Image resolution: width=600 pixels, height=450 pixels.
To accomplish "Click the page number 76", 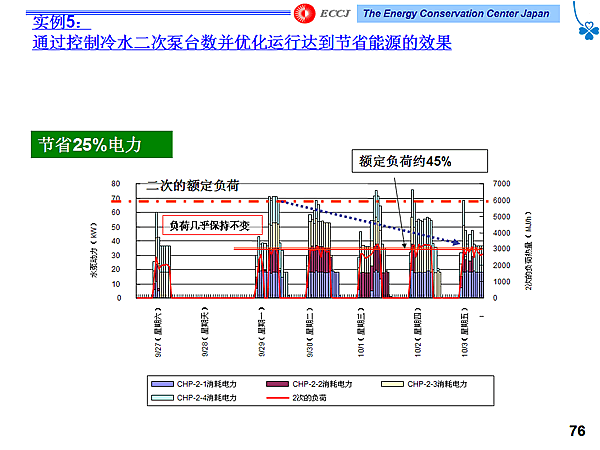I will 576,431.
